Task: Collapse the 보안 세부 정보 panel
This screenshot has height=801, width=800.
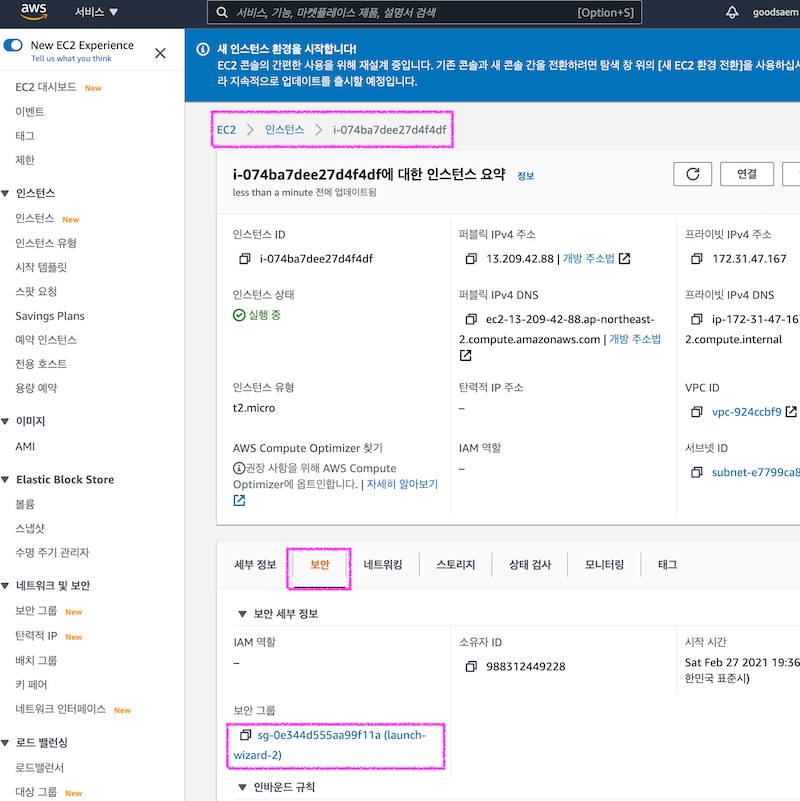Action: pyautogui.click(x=242, y=614)
